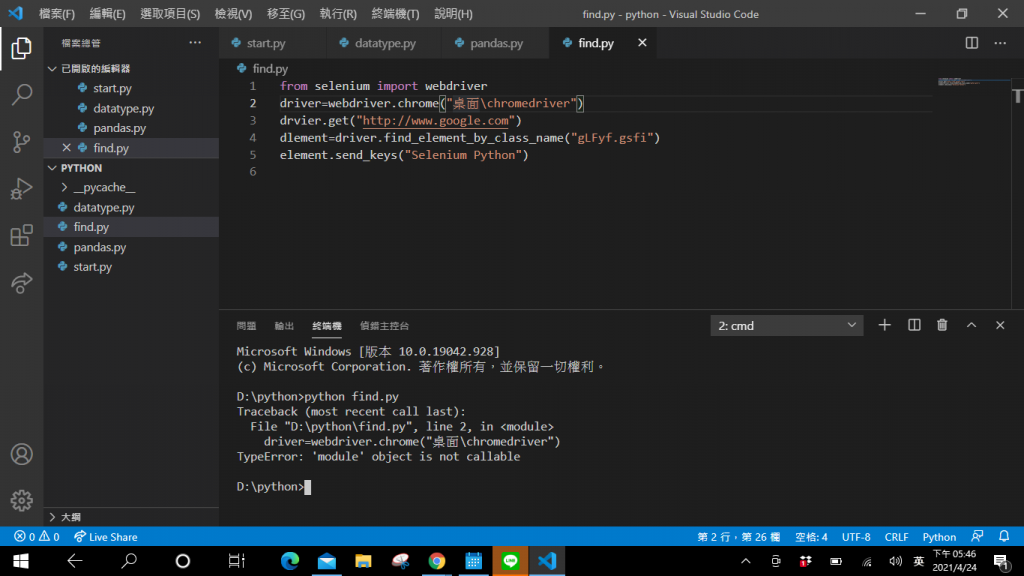Open the Search view in activity bar
The image size is (1024, 576).
point(22,95)
